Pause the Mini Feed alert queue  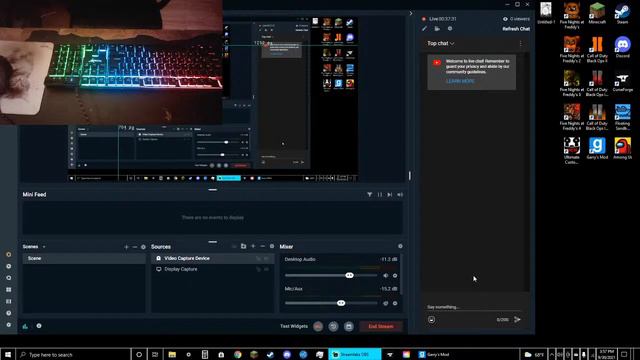(380, 195)
